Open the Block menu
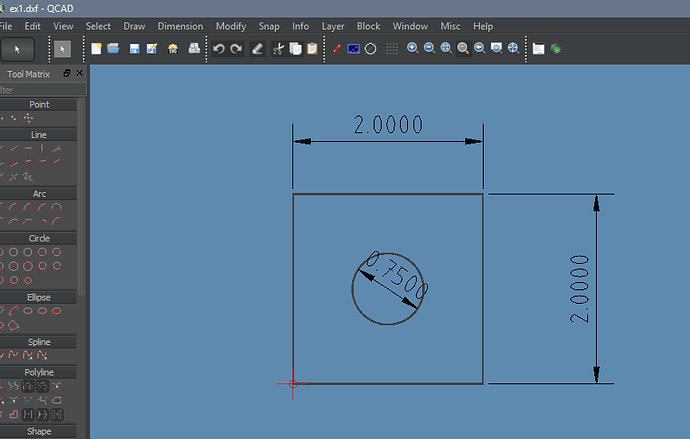The image size is (690, 439). 368,26
